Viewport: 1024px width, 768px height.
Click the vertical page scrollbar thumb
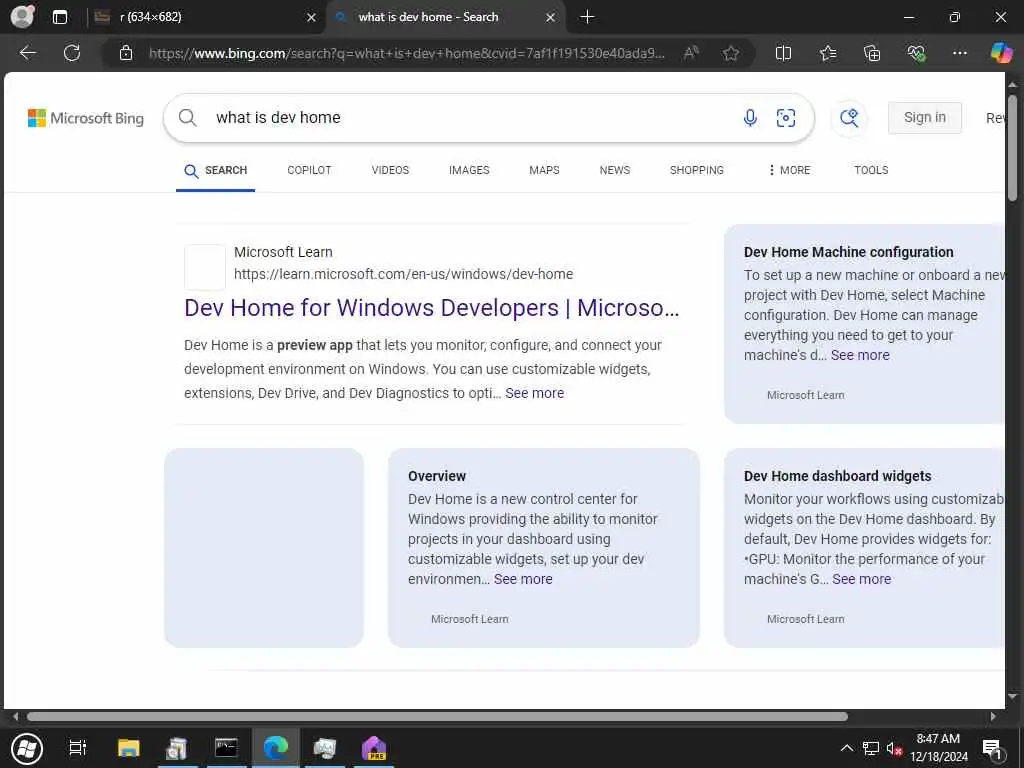1012,148
